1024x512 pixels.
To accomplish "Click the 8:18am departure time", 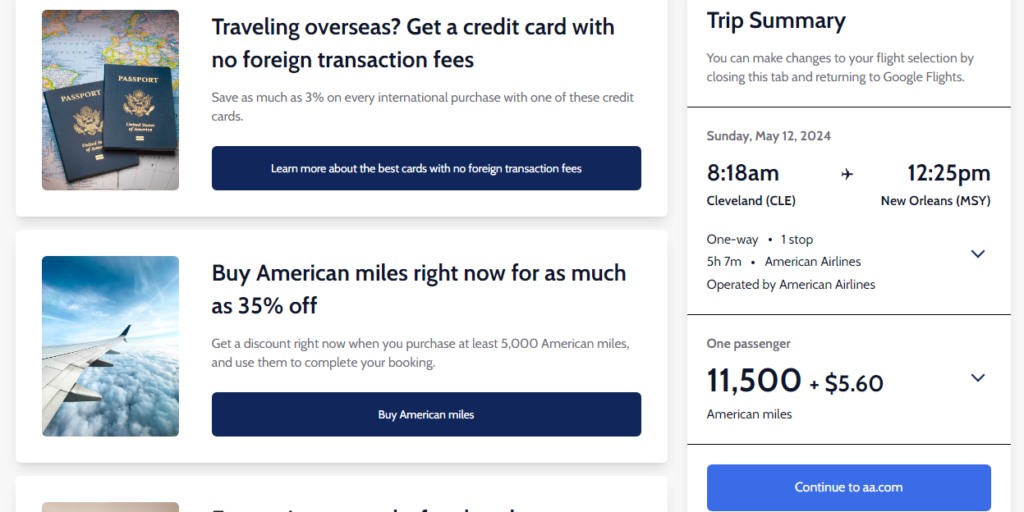I will point(742,173).
